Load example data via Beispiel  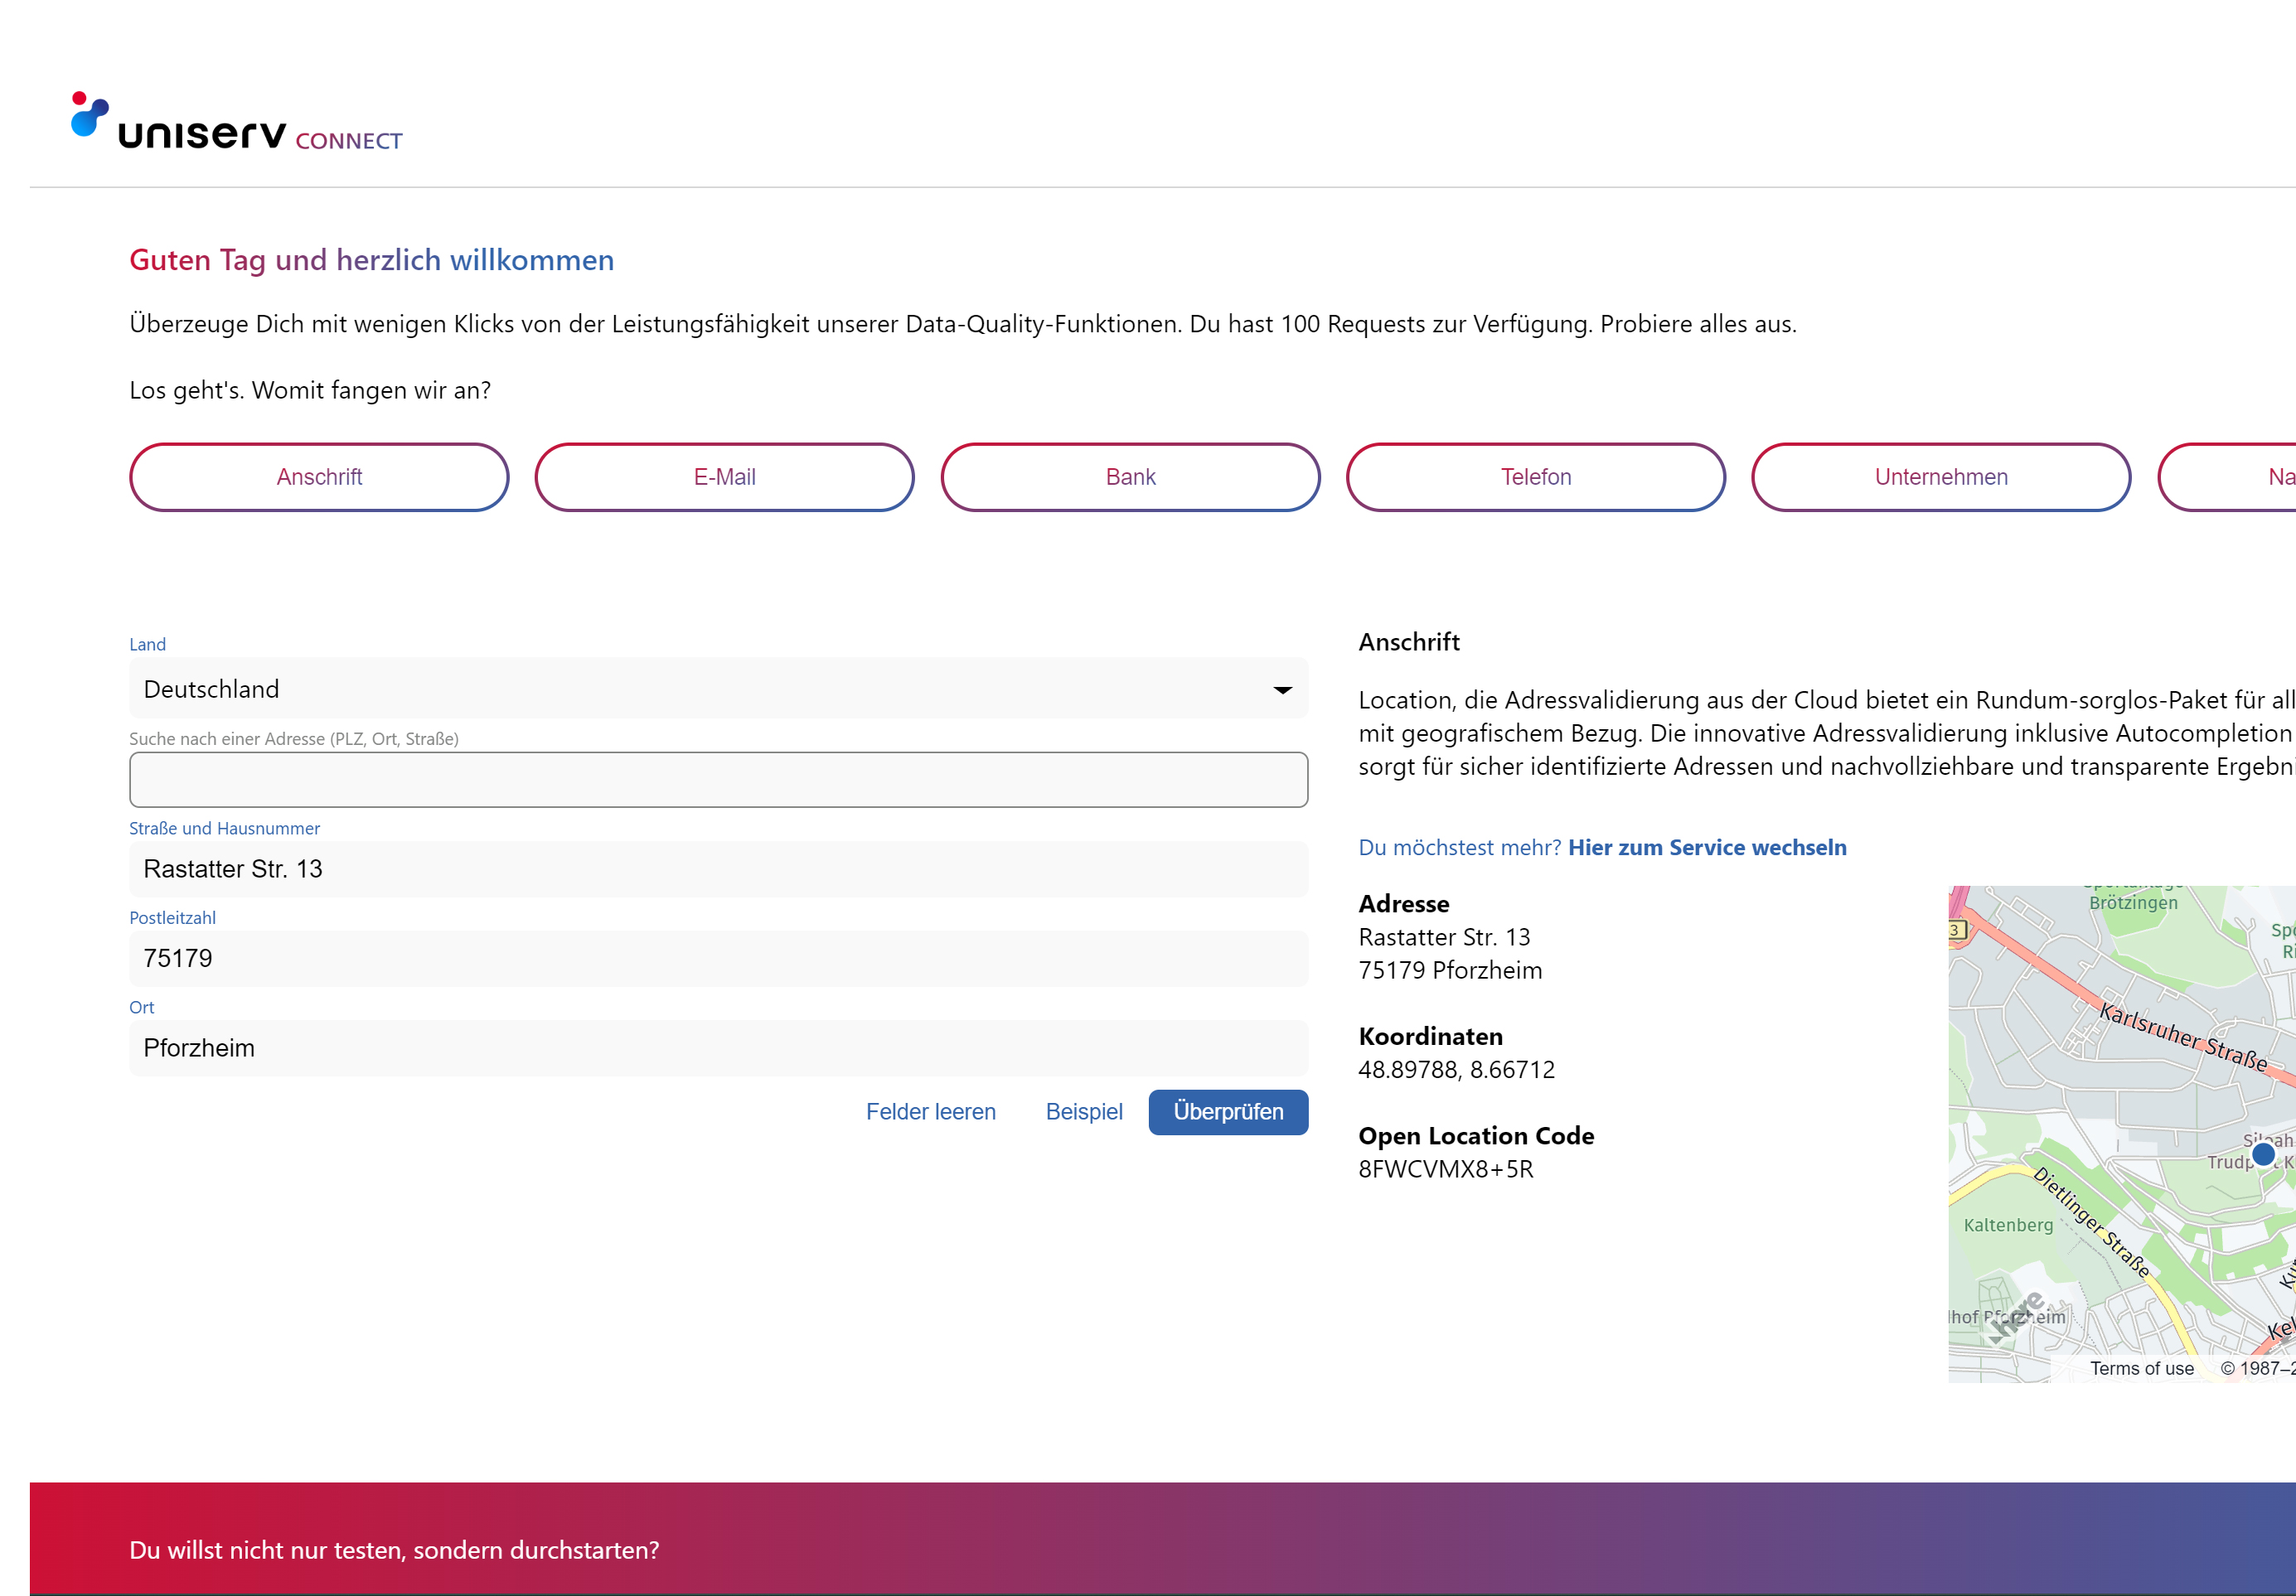click(1084, 1111)
